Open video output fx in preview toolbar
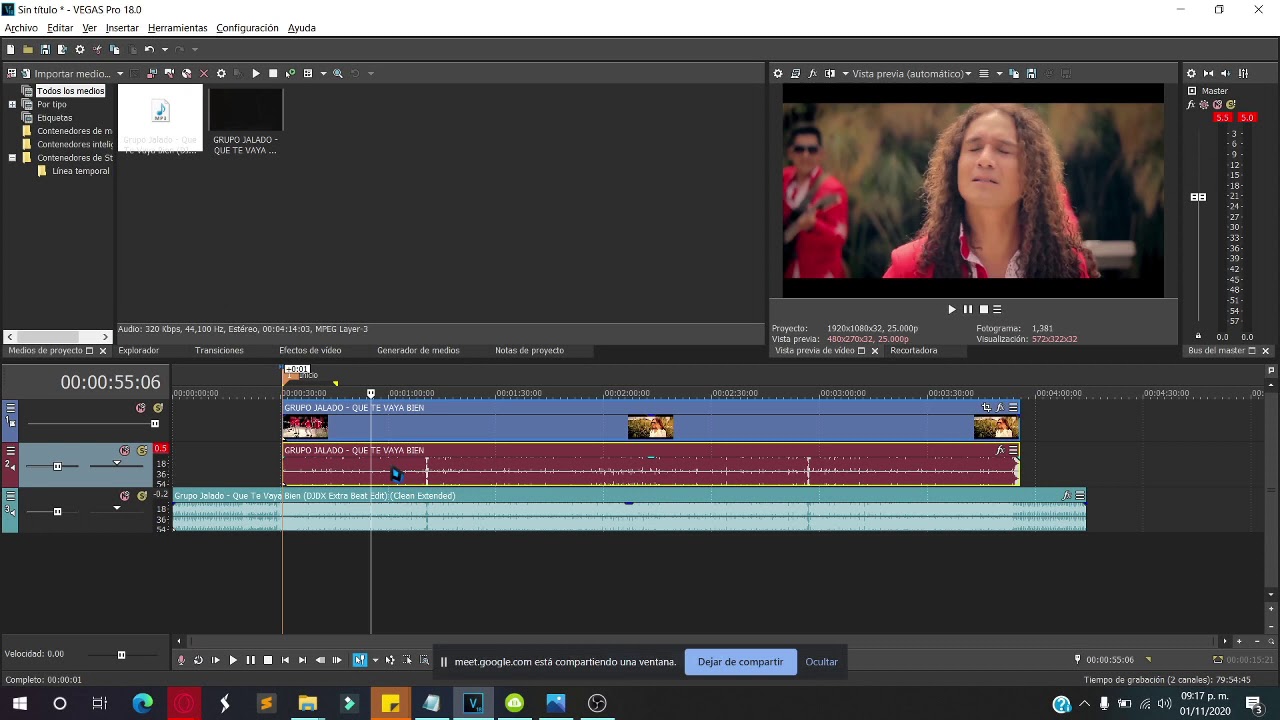The width and height of the screenshot is (1280, 720). (813, 73)
